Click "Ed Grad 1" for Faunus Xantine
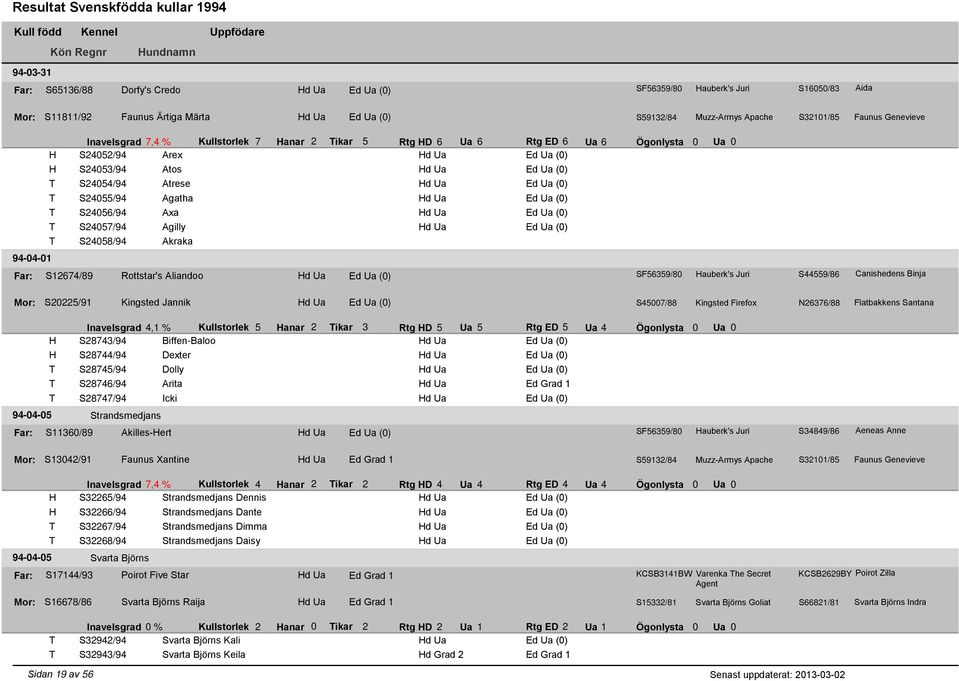This screenshot has width=959, height=681. coord(371,460)
